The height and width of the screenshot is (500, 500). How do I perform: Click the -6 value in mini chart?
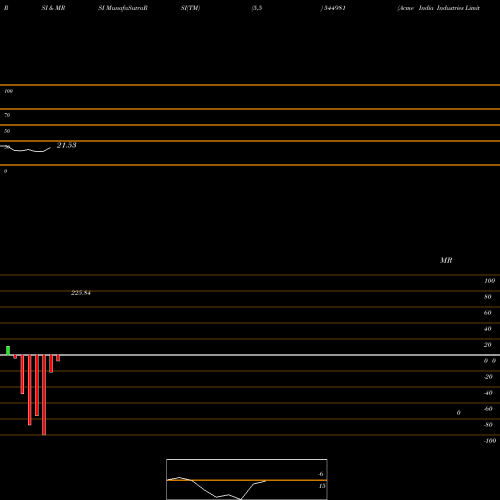(x=321, y=474)
